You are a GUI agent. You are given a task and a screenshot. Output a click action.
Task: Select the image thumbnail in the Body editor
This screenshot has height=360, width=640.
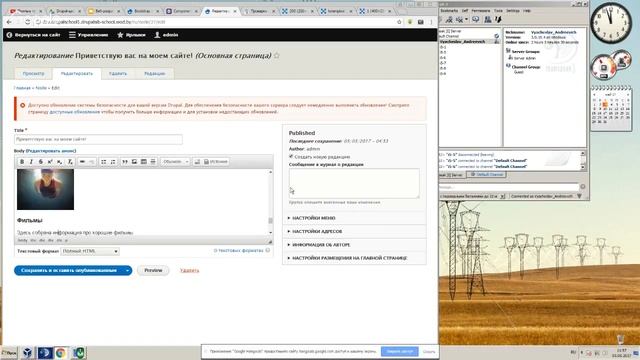click(45, 189)
